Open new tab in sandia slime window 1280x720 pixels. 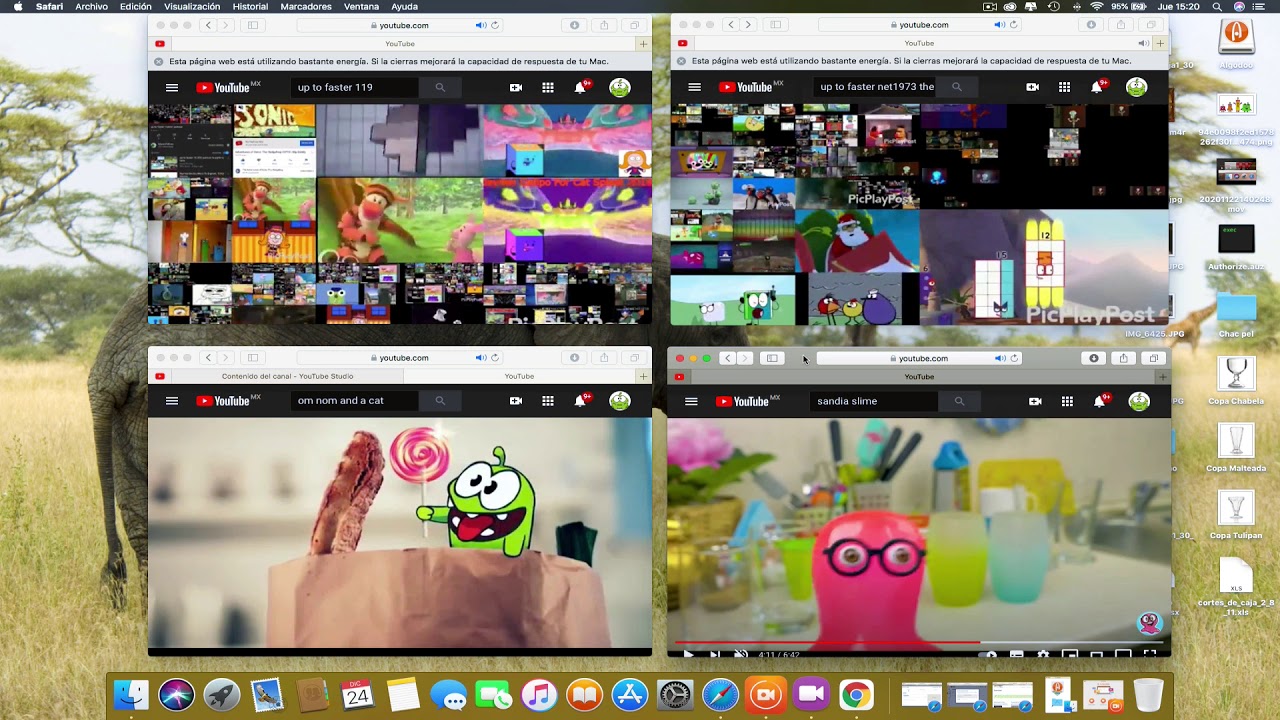click(1161, 377)
